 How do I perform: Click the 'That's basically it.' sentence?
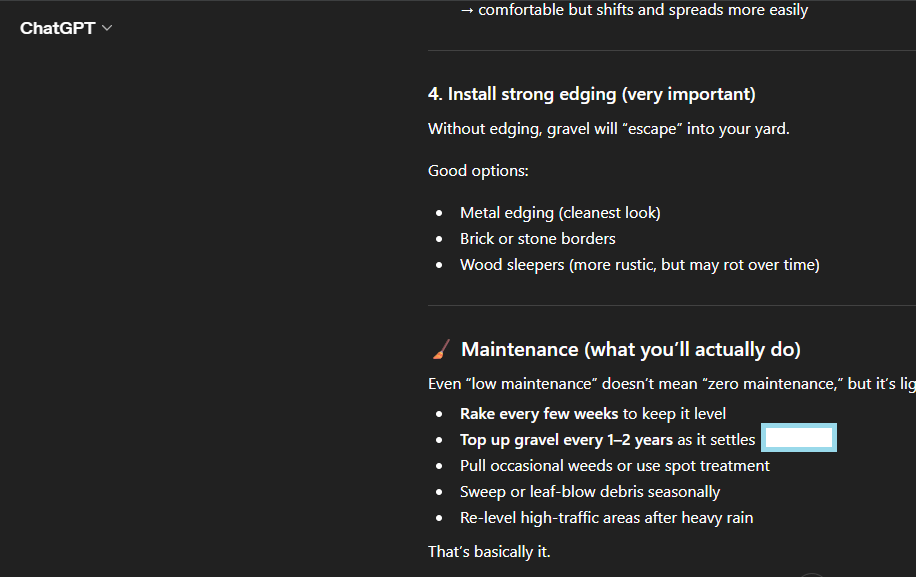[489, 552]
